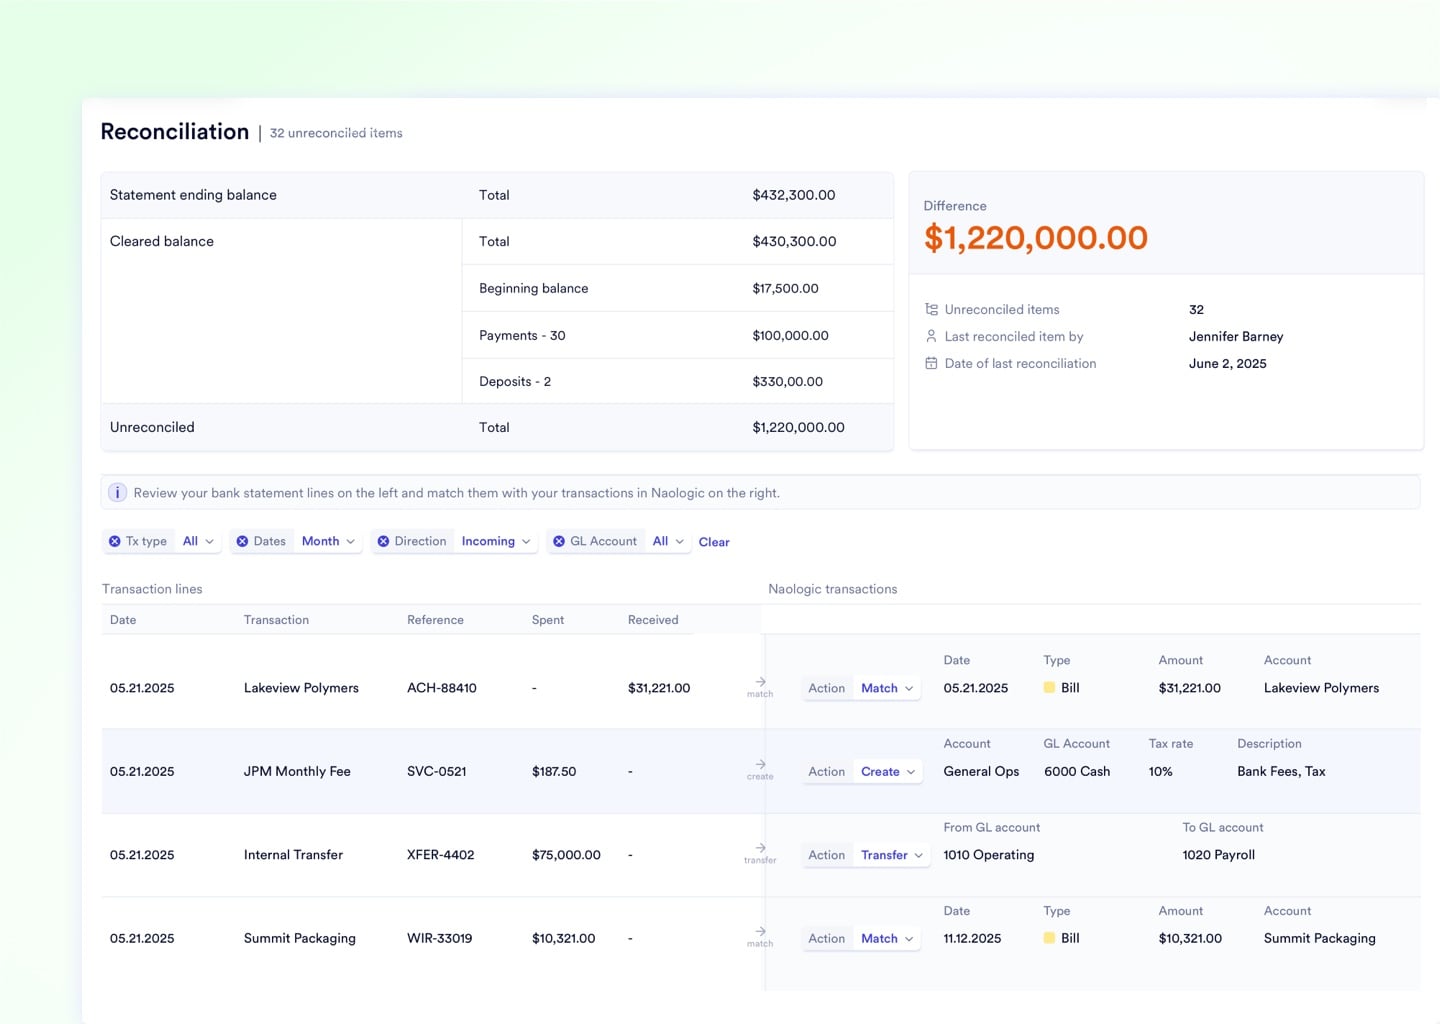
Task: Remove the Tx type filter via x icon
Action: (x=115, y=541)
